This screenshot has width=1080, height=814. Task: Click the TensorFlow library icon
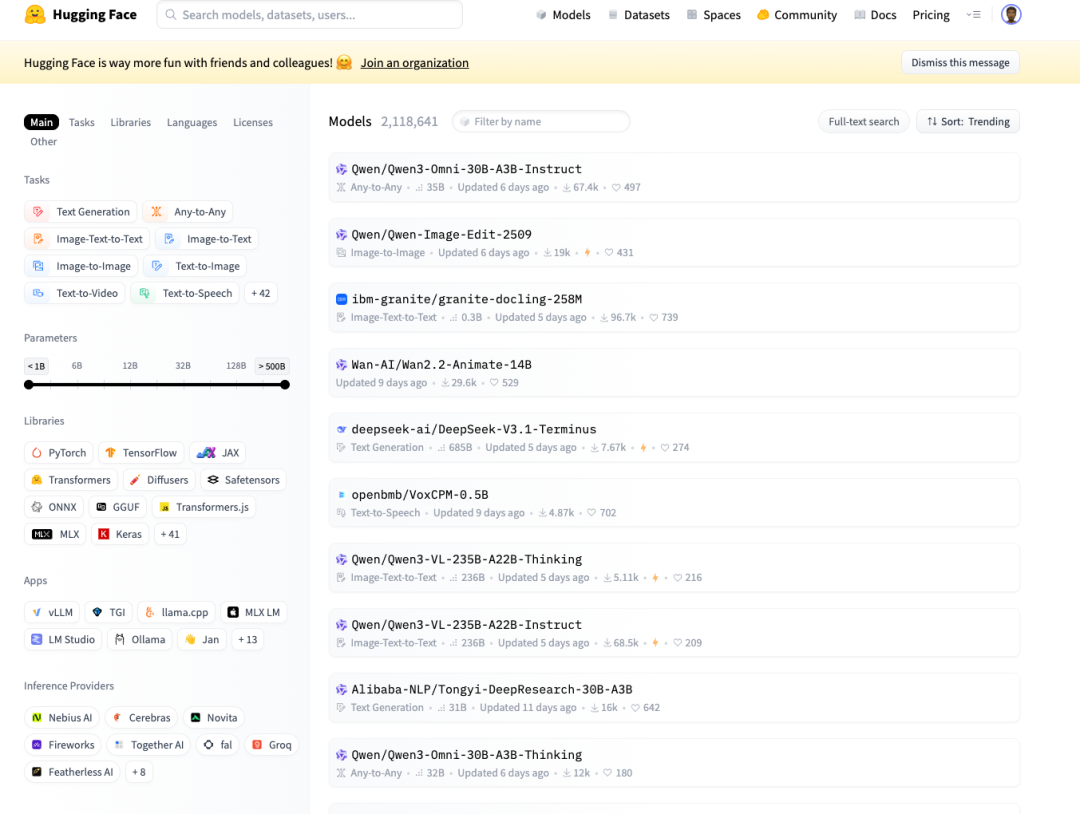[110, 453]
